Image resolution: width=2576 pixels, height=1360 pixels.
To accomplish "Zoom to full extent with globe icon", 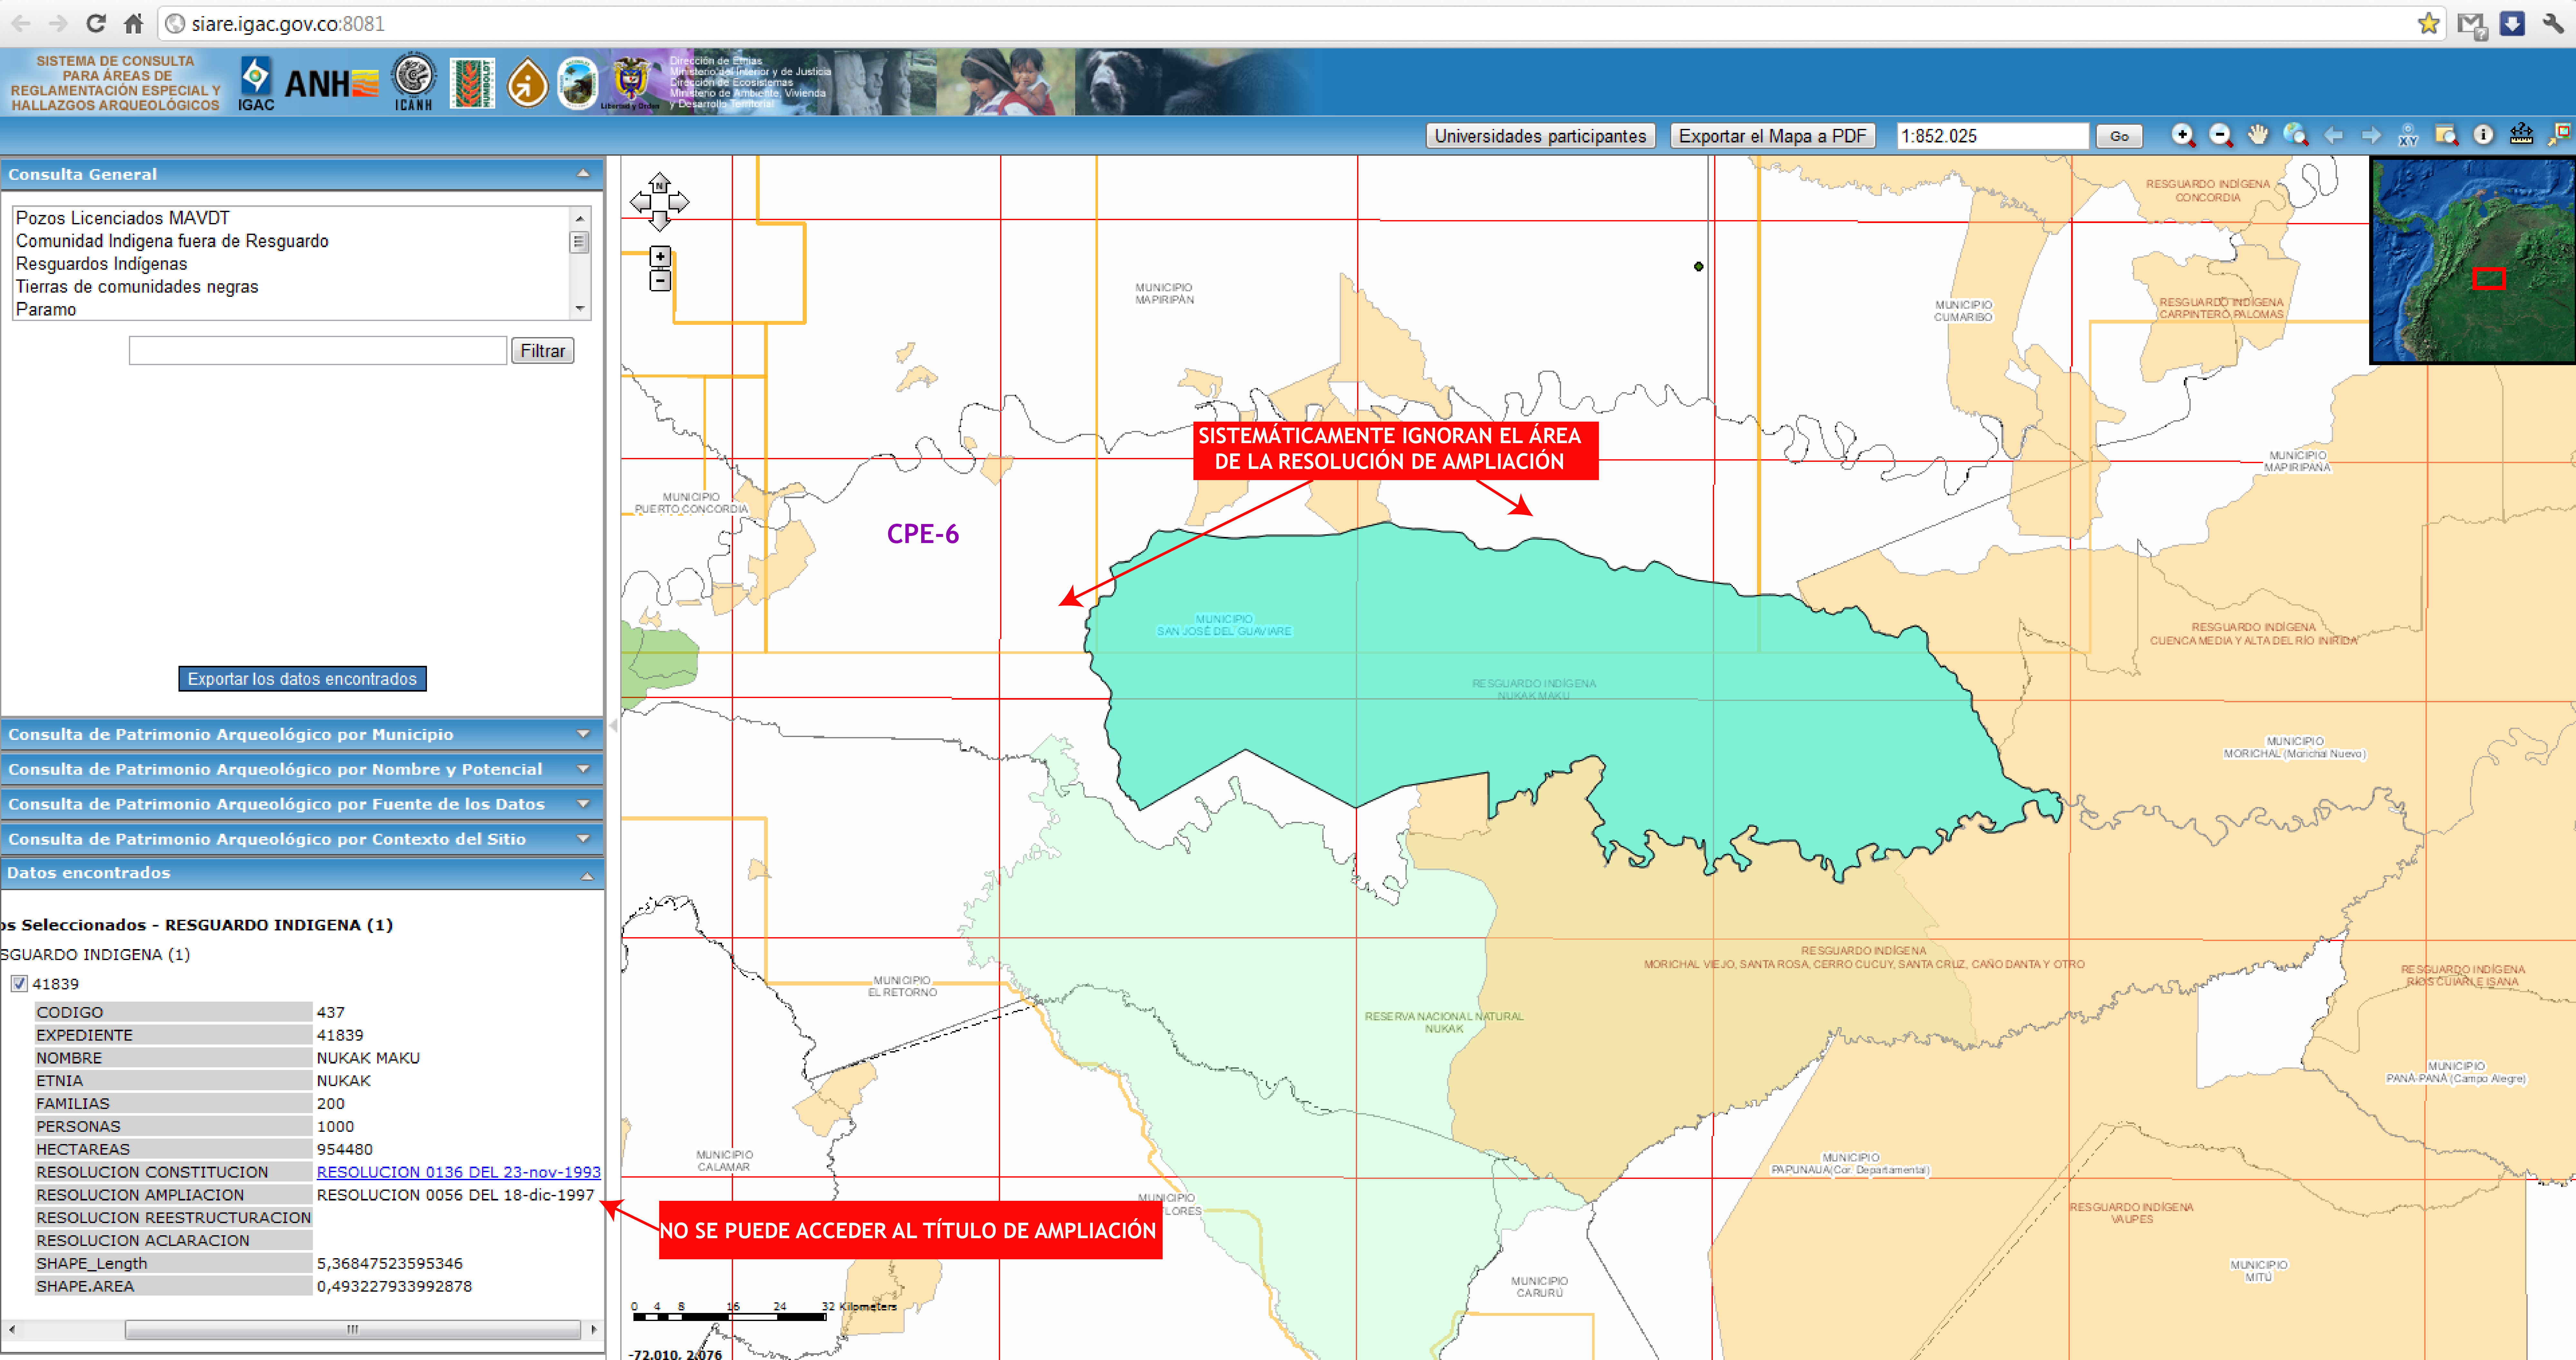I will pos(2296,135).
